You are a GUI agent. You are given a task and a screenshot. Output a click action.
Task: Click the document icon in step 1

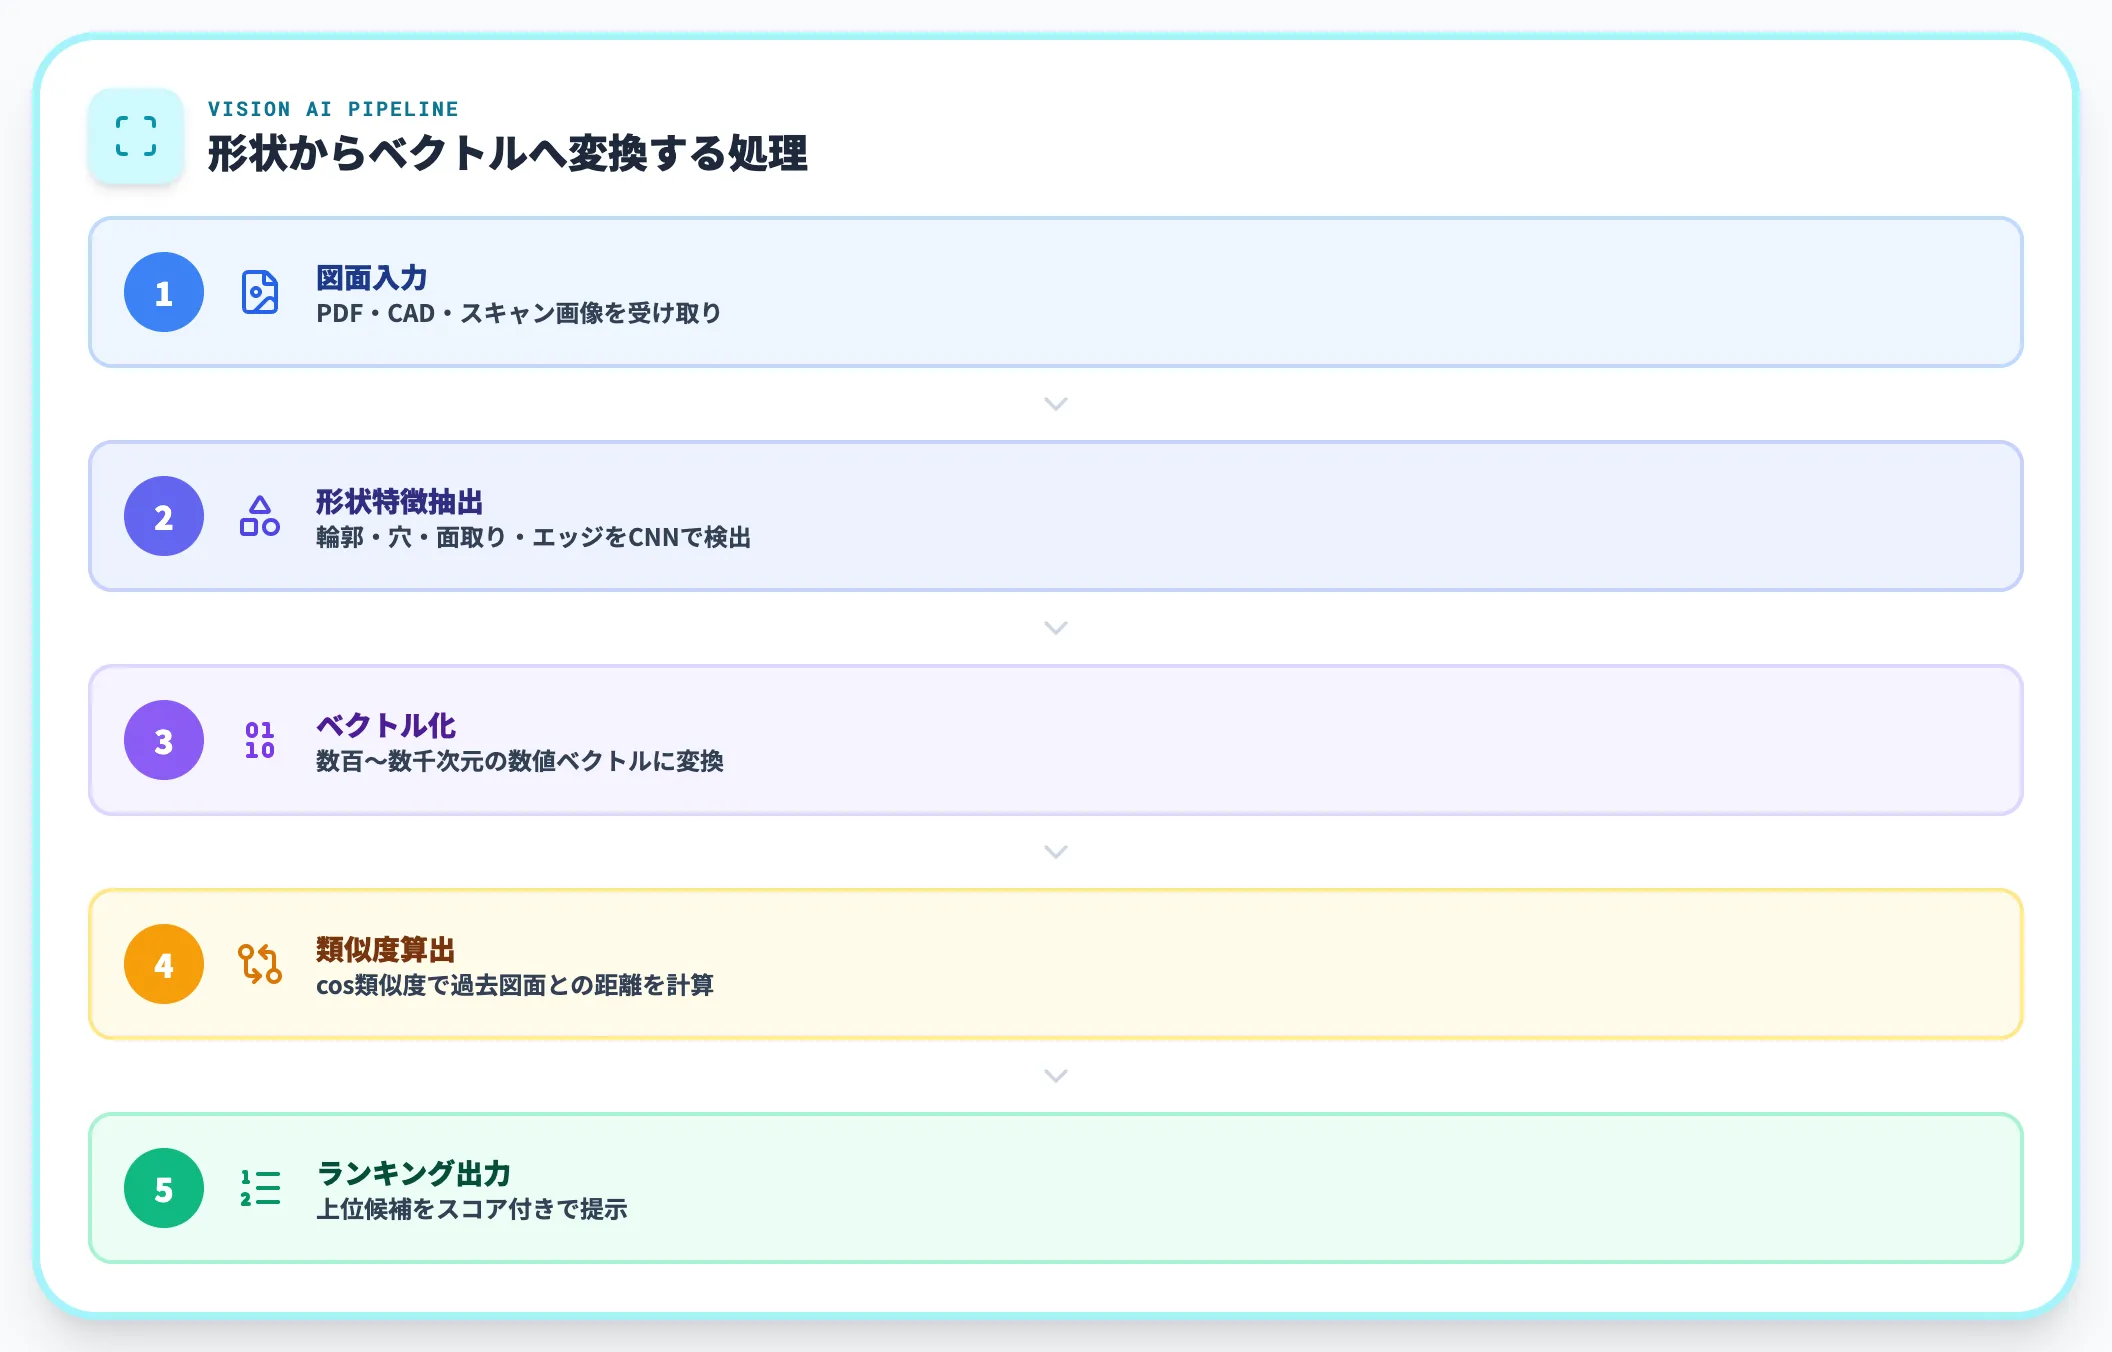coord(259,292)
